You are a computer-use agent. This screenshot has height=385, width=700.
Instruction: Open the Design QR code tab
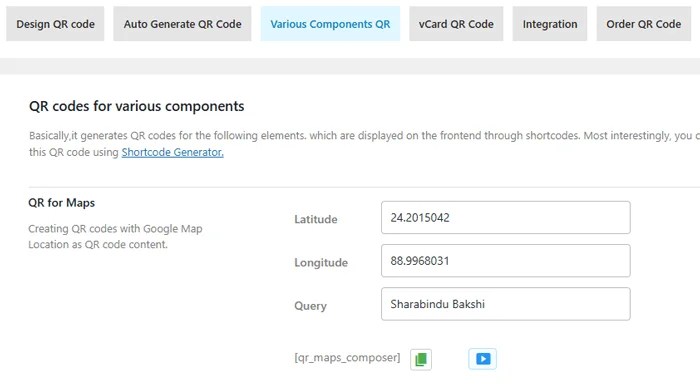[x=55, y=24]
